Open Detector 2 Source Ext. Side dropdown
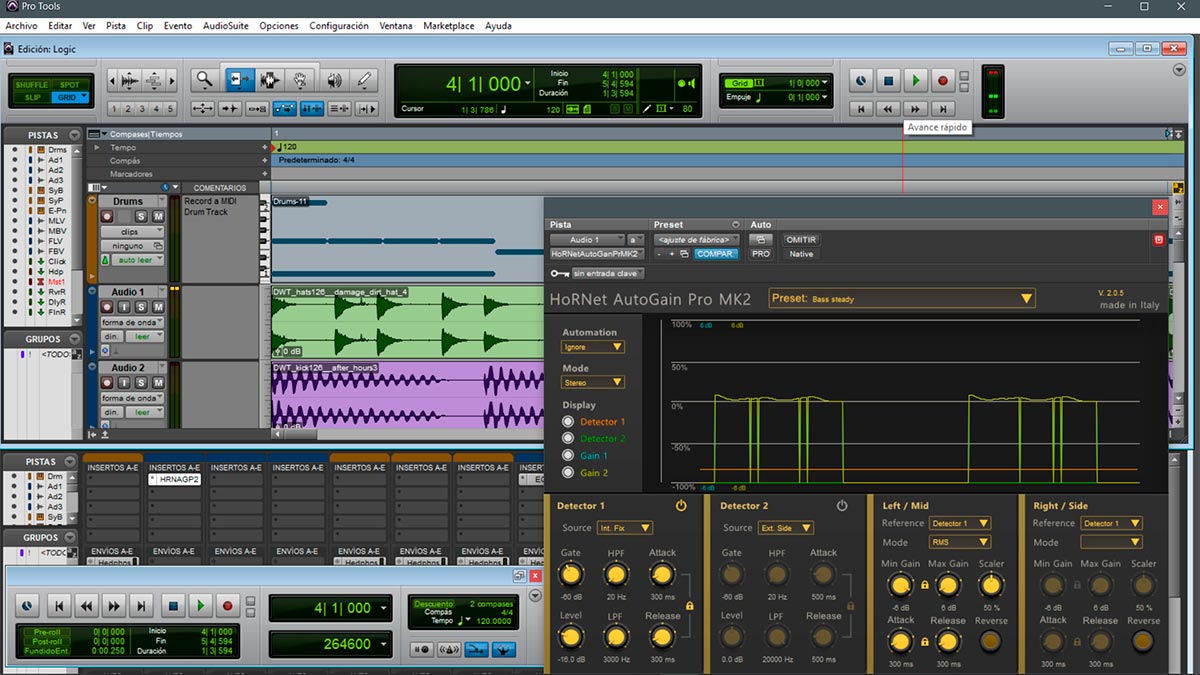1200x675 pixels. [x=786, y=528]
